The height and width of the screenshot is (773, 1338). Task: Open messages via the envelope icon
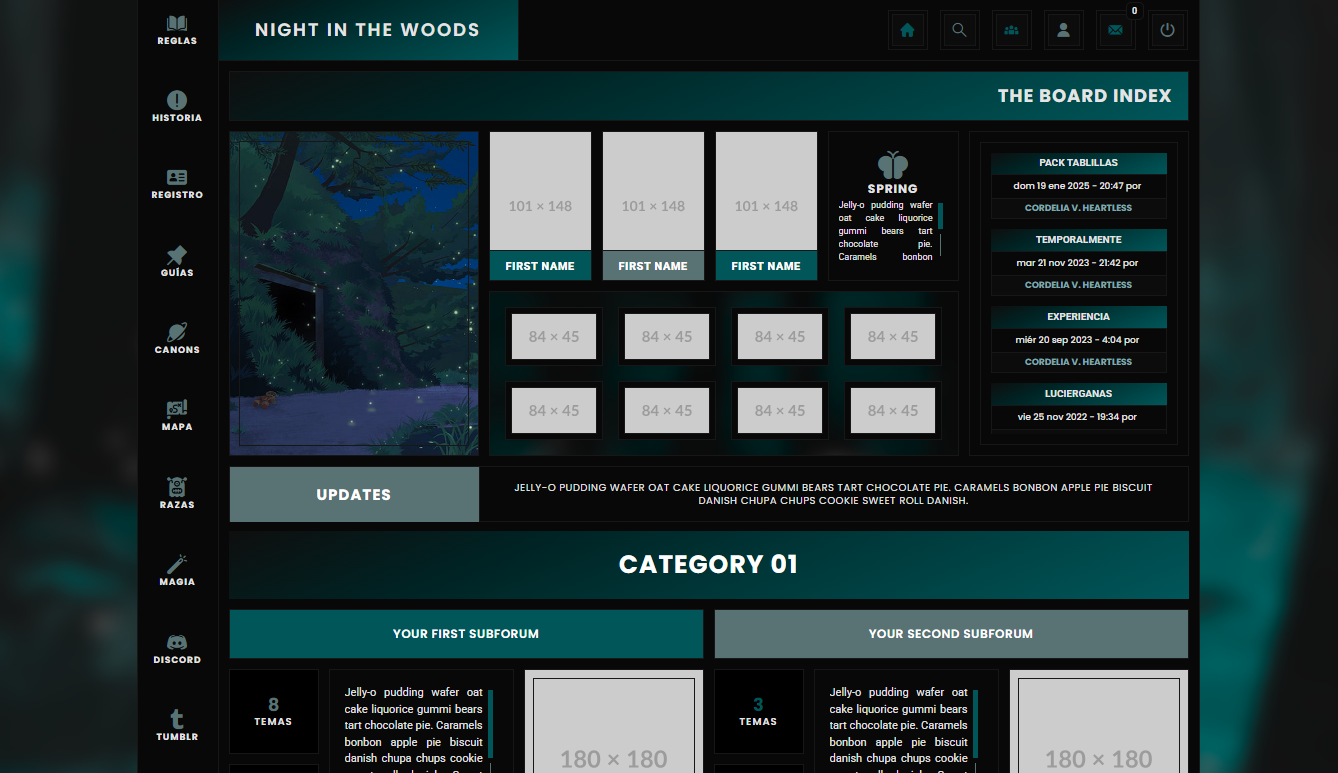(x=1116, y=30)
